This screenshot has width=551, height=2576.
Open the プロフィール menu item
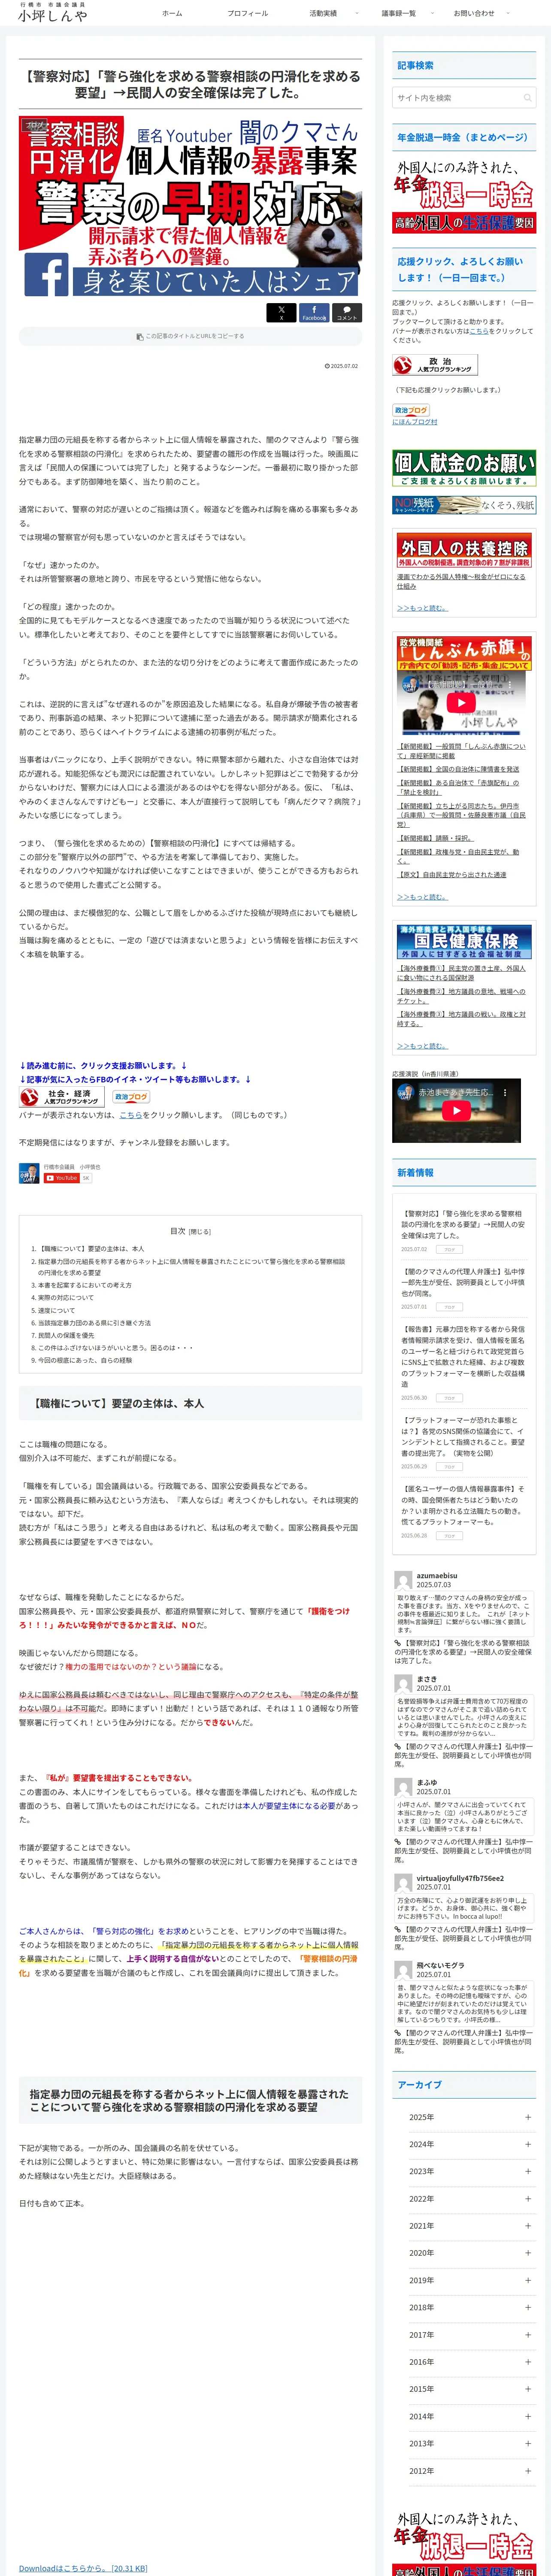(247, 13)
